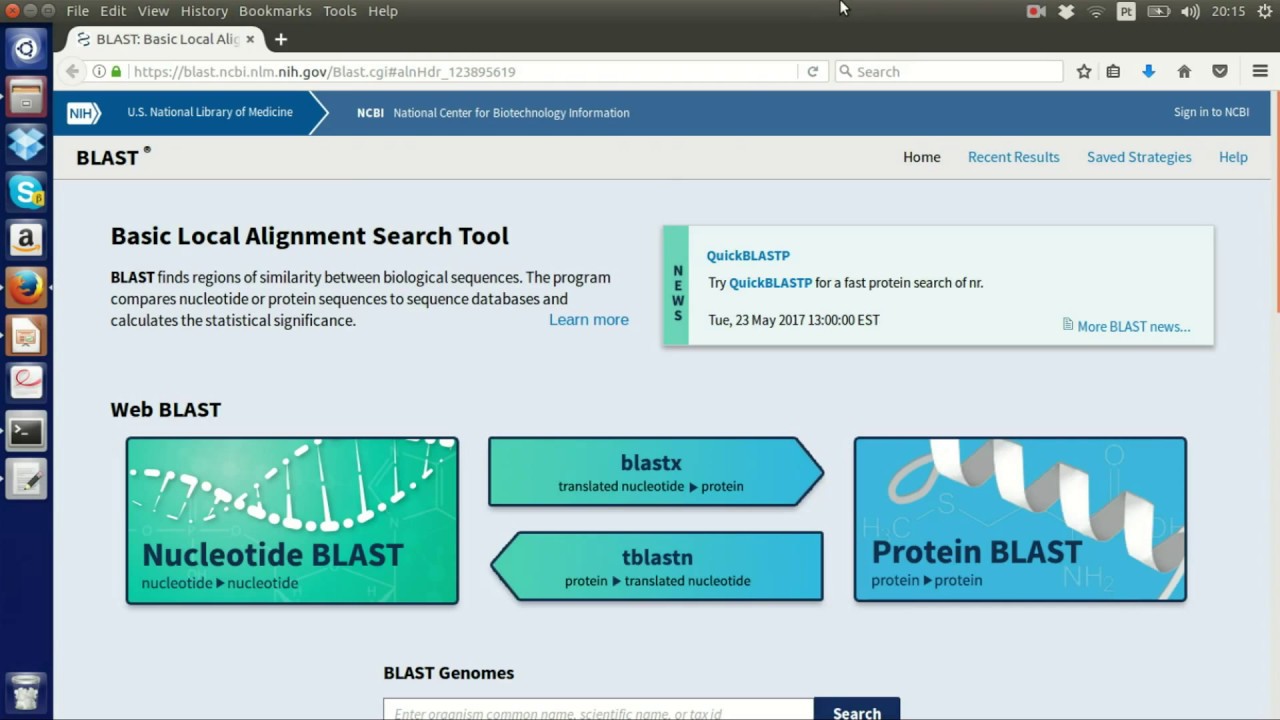Open the red circular app launcher icon
Screen dimensions: 1280x720
click(x=26, y=385)
